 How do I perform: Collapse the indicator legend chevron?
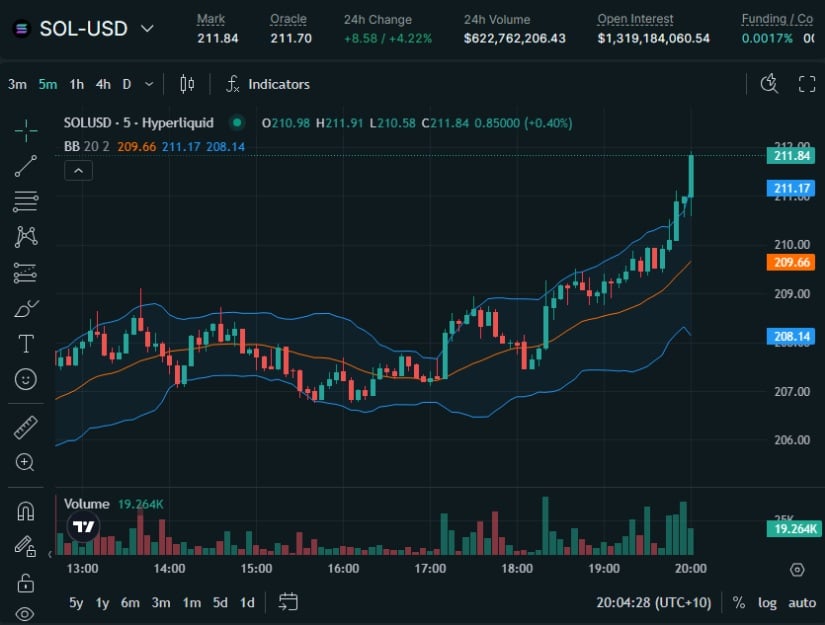[x=78, y=171]
